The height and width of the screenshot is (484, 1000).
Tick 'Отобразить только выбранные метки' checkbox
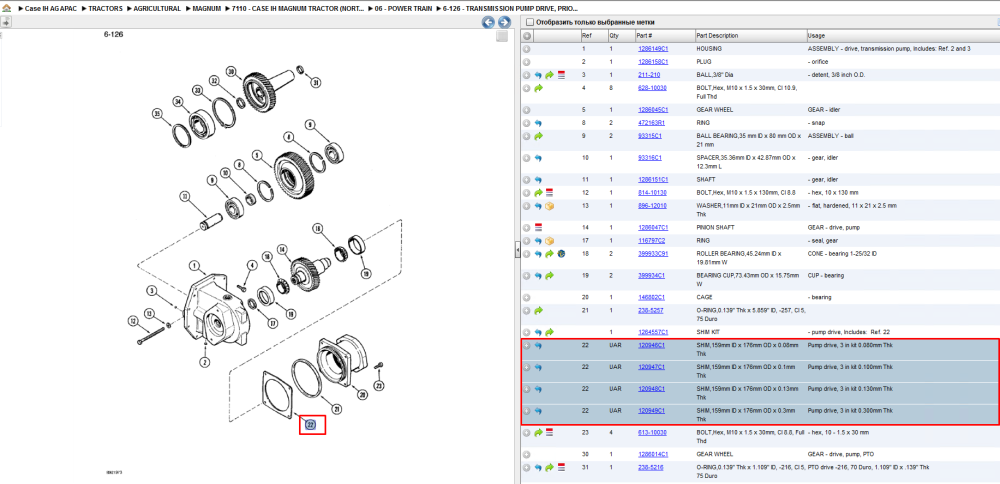tap(529, 22)
